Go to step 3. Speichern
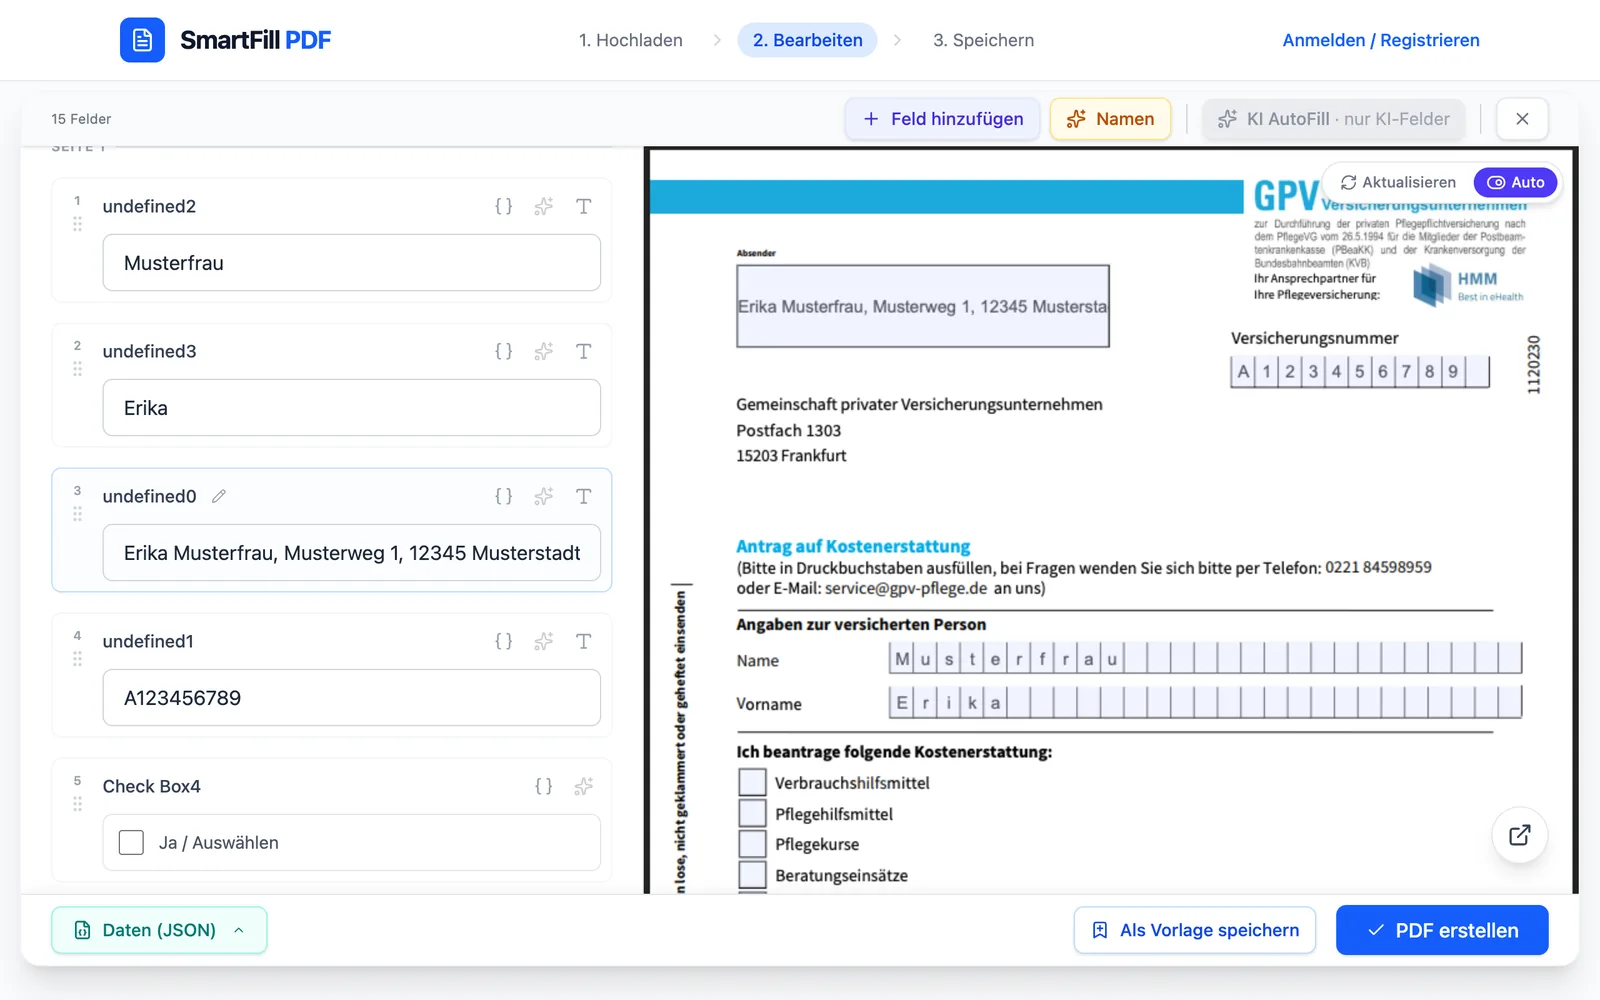This screenshot has height=1000, width=1600. (x=984, y=40)
